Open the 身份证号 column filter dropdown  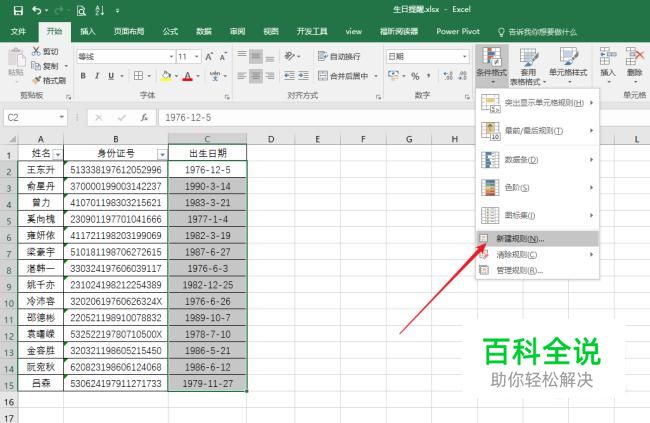pyautogui.click(x=162, y=153)
